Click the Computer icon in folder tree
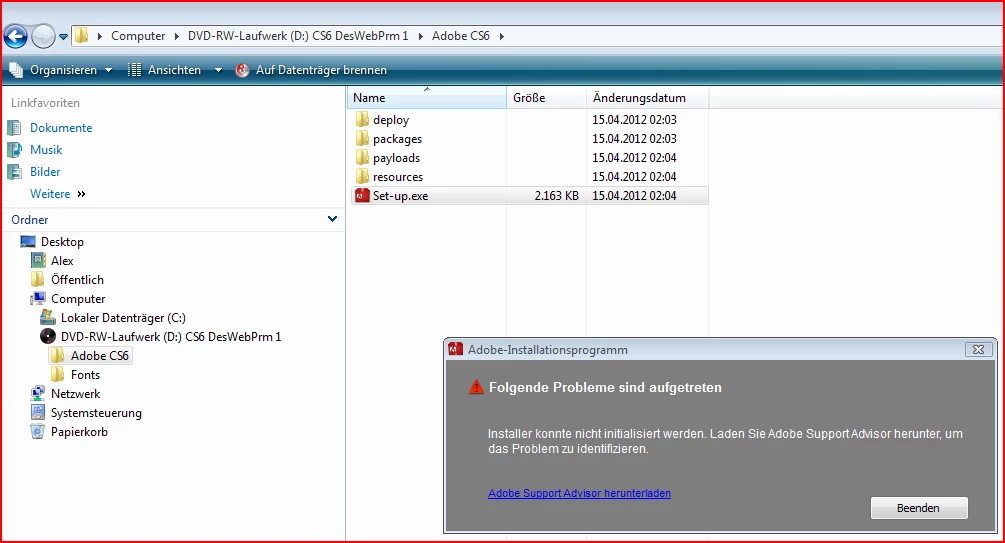This screenshot has height=543, width=1005. 38,298
